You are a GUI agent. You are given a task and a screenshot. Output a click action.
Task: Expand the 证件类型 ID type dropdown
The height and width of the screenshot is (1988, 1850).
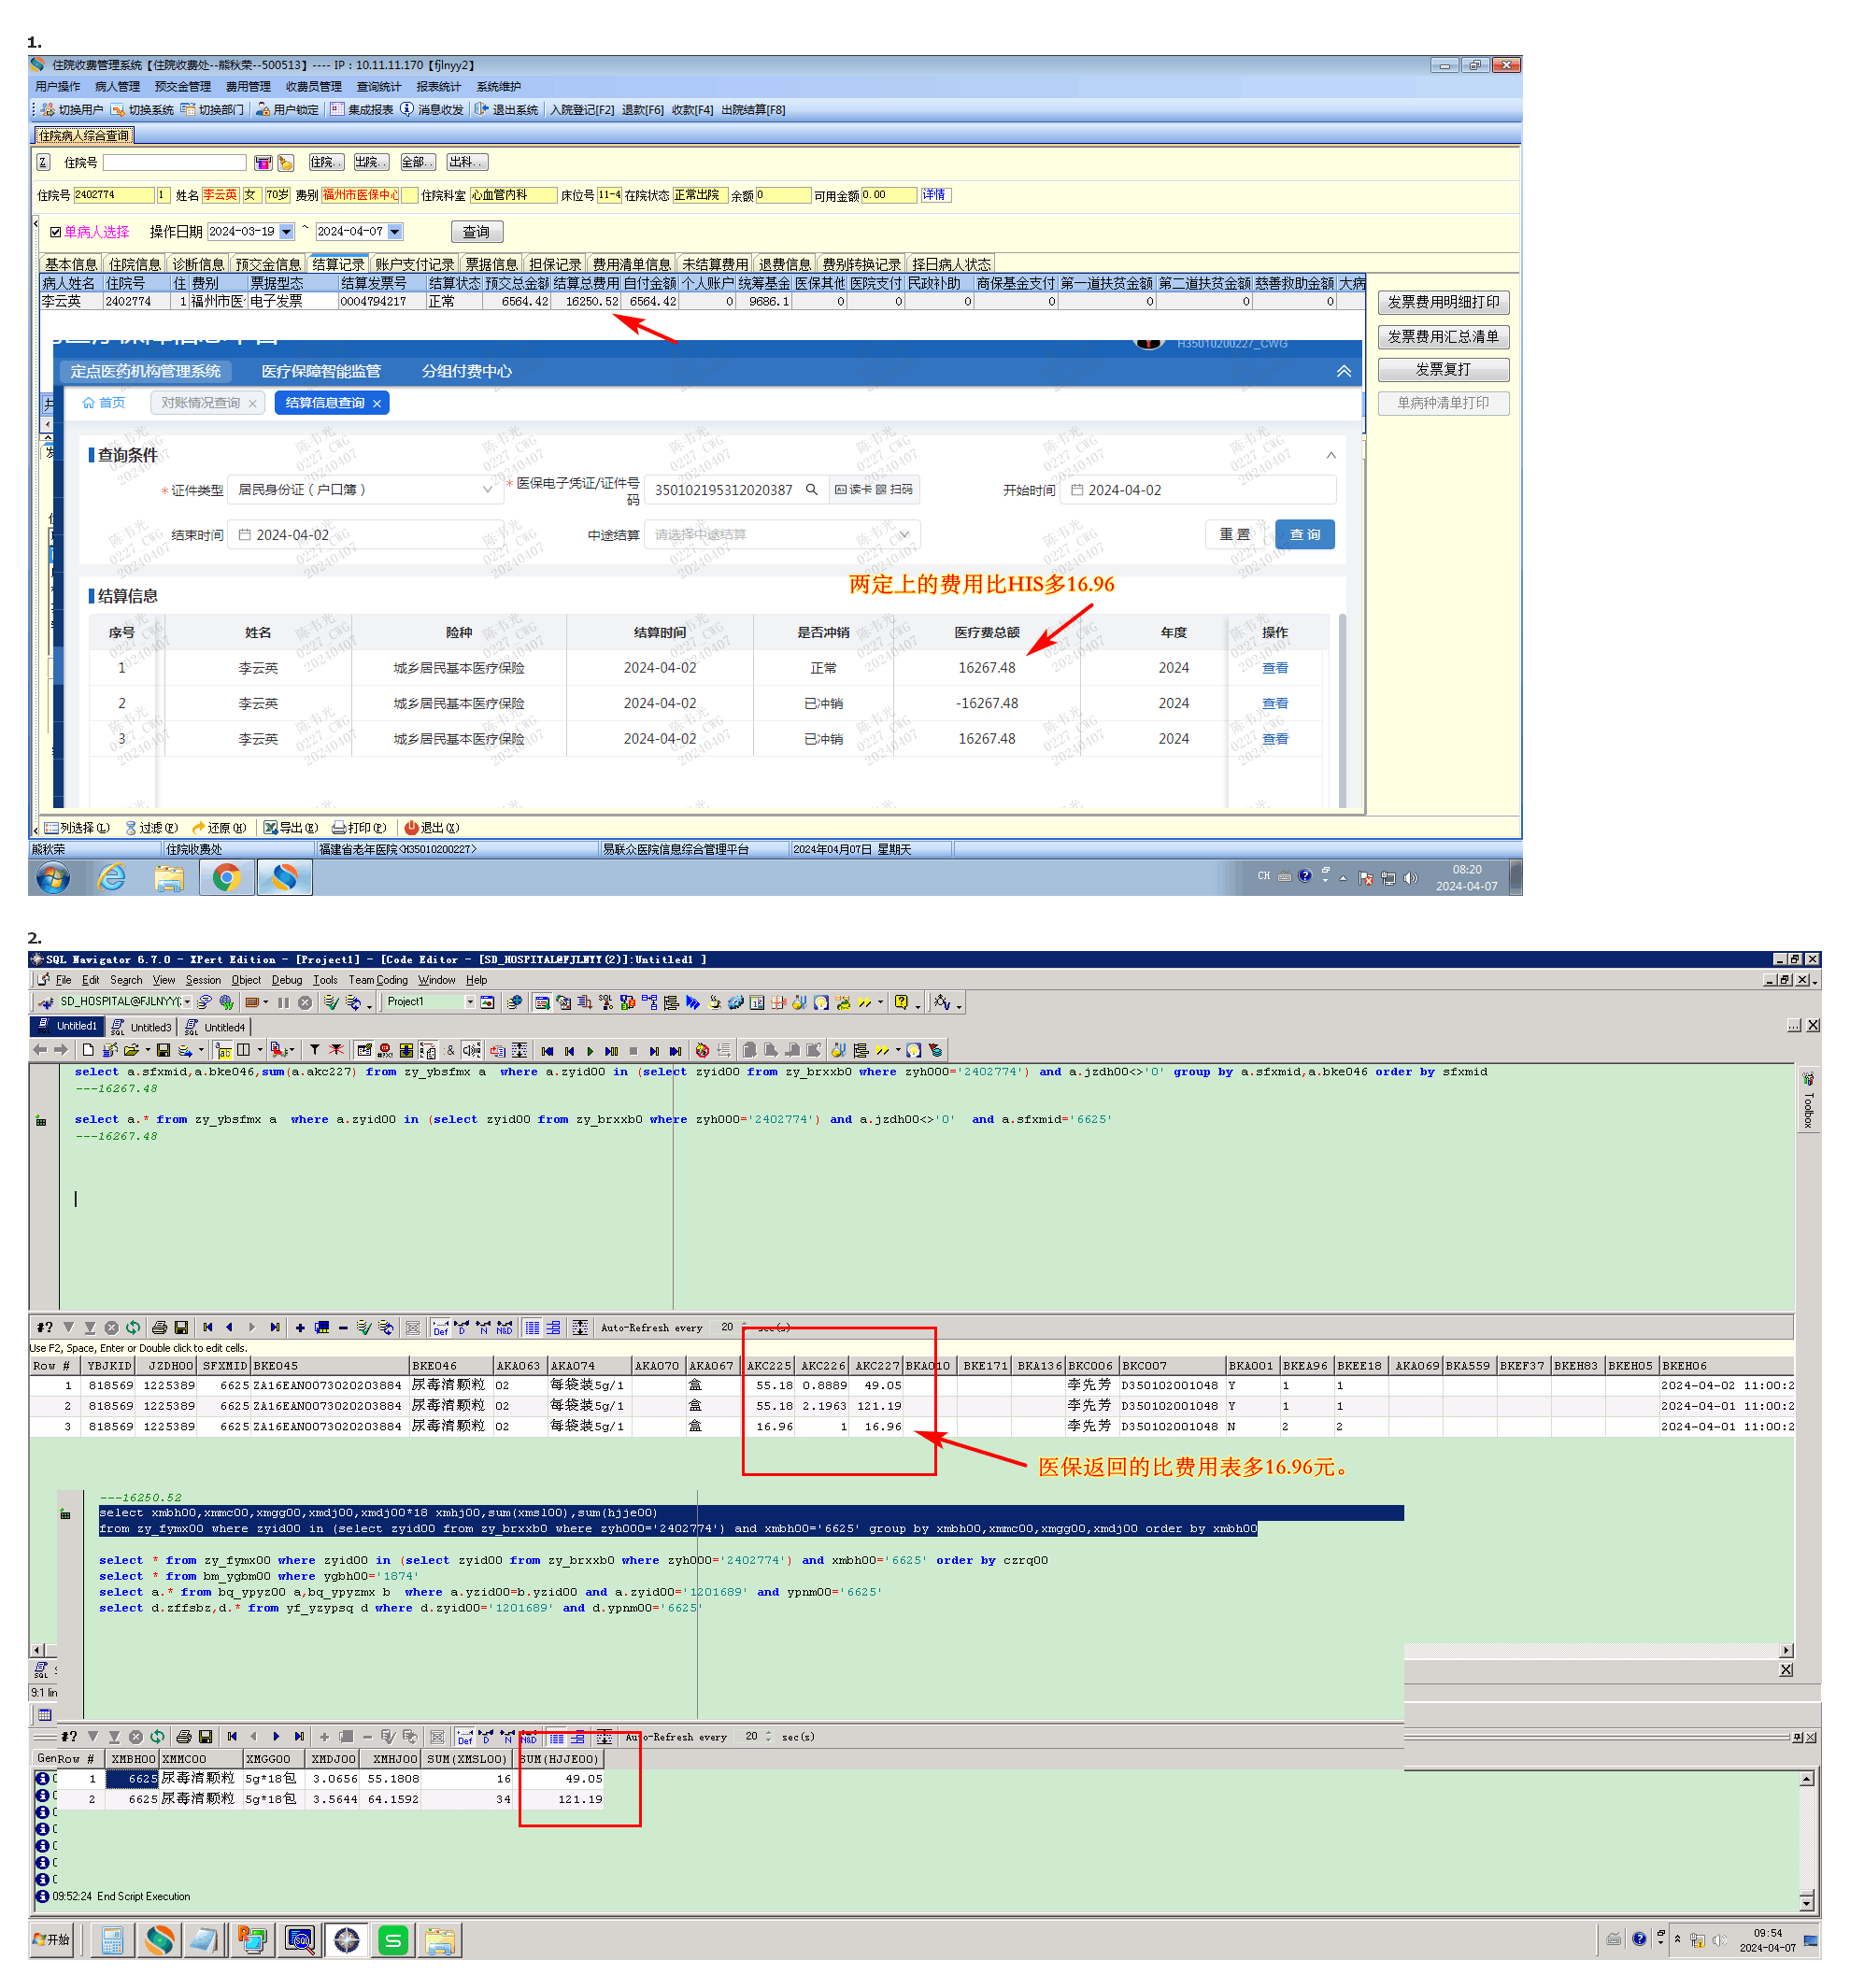tap(487, 490)
